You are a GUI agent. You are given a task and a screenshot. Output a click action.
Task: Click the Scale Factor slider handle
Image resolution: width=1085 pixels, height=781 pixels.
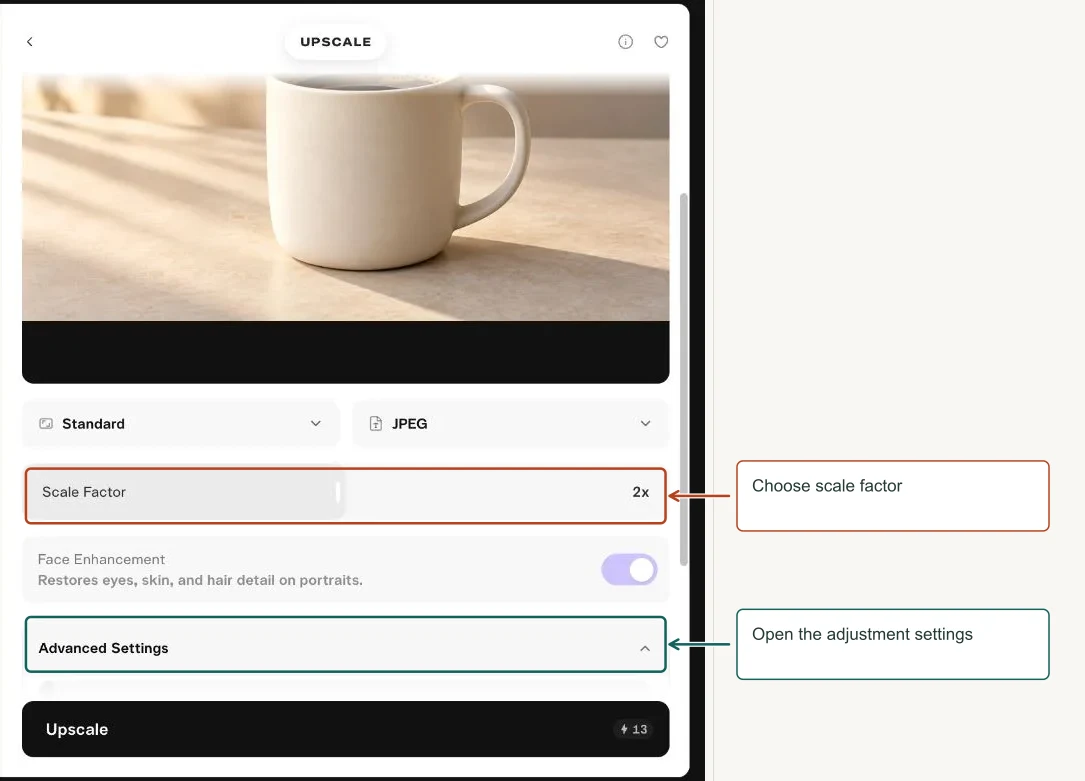[x=338, y=492]
